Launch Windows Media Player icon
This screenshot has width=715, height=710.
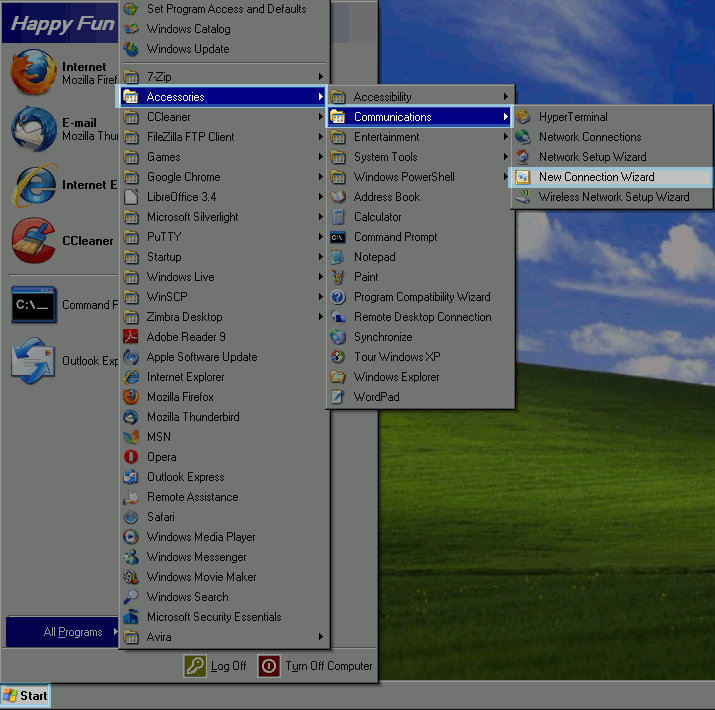(130, 537)
